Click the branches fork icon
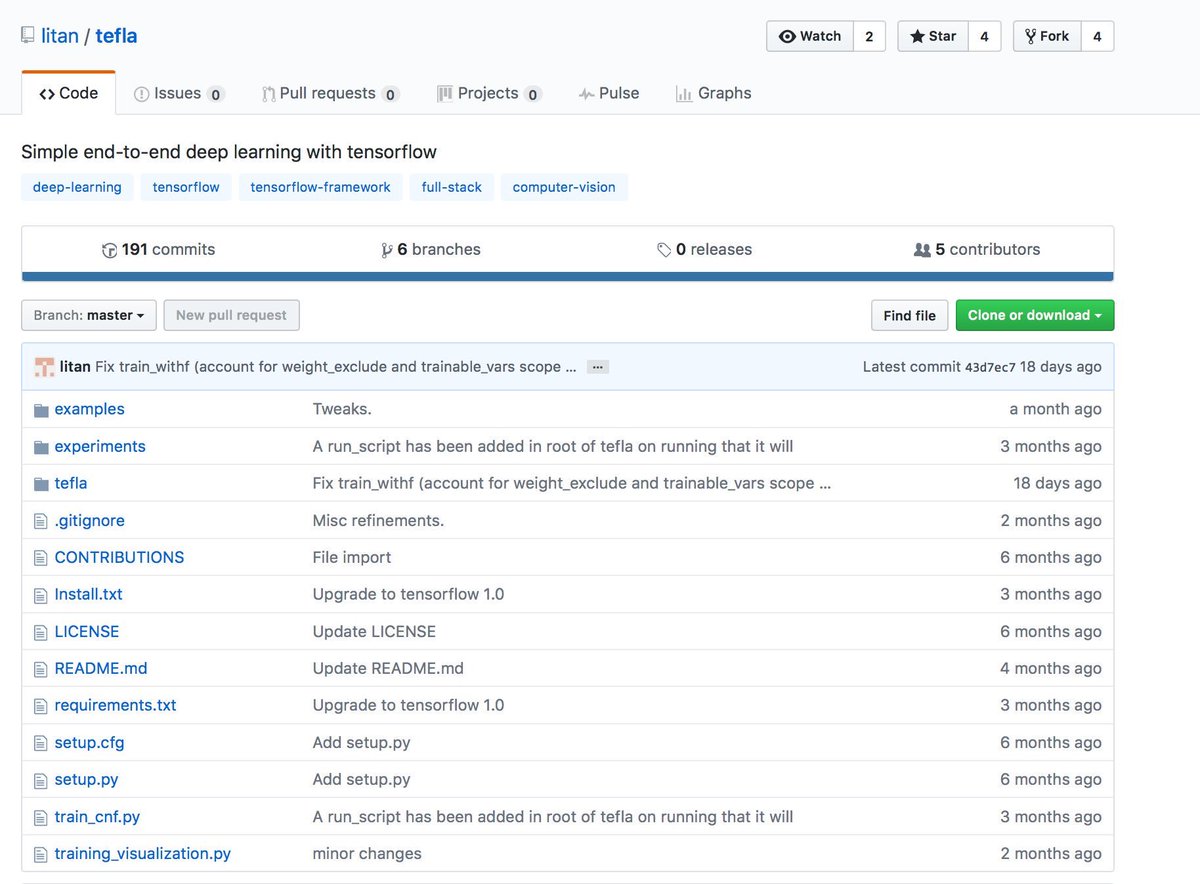Image resolution: width=1200 pixels, height=884 pixels. click(387, 250)
